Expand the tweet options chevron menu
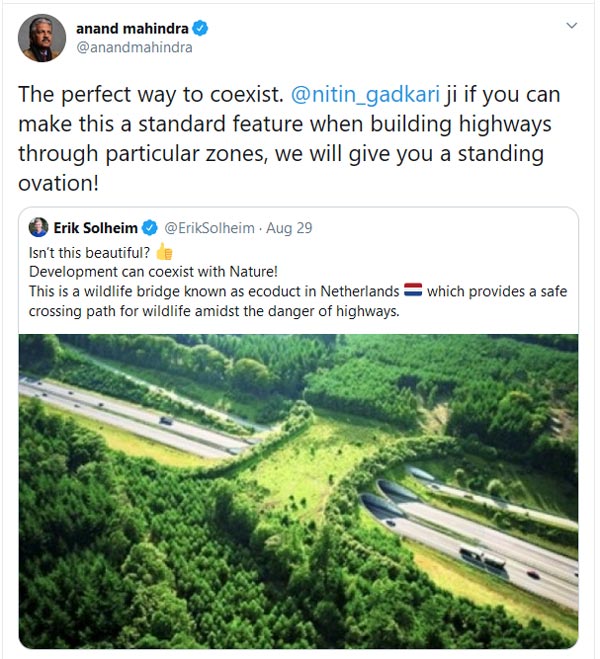This screenshot has width=600, height=659. coord(571,25)
